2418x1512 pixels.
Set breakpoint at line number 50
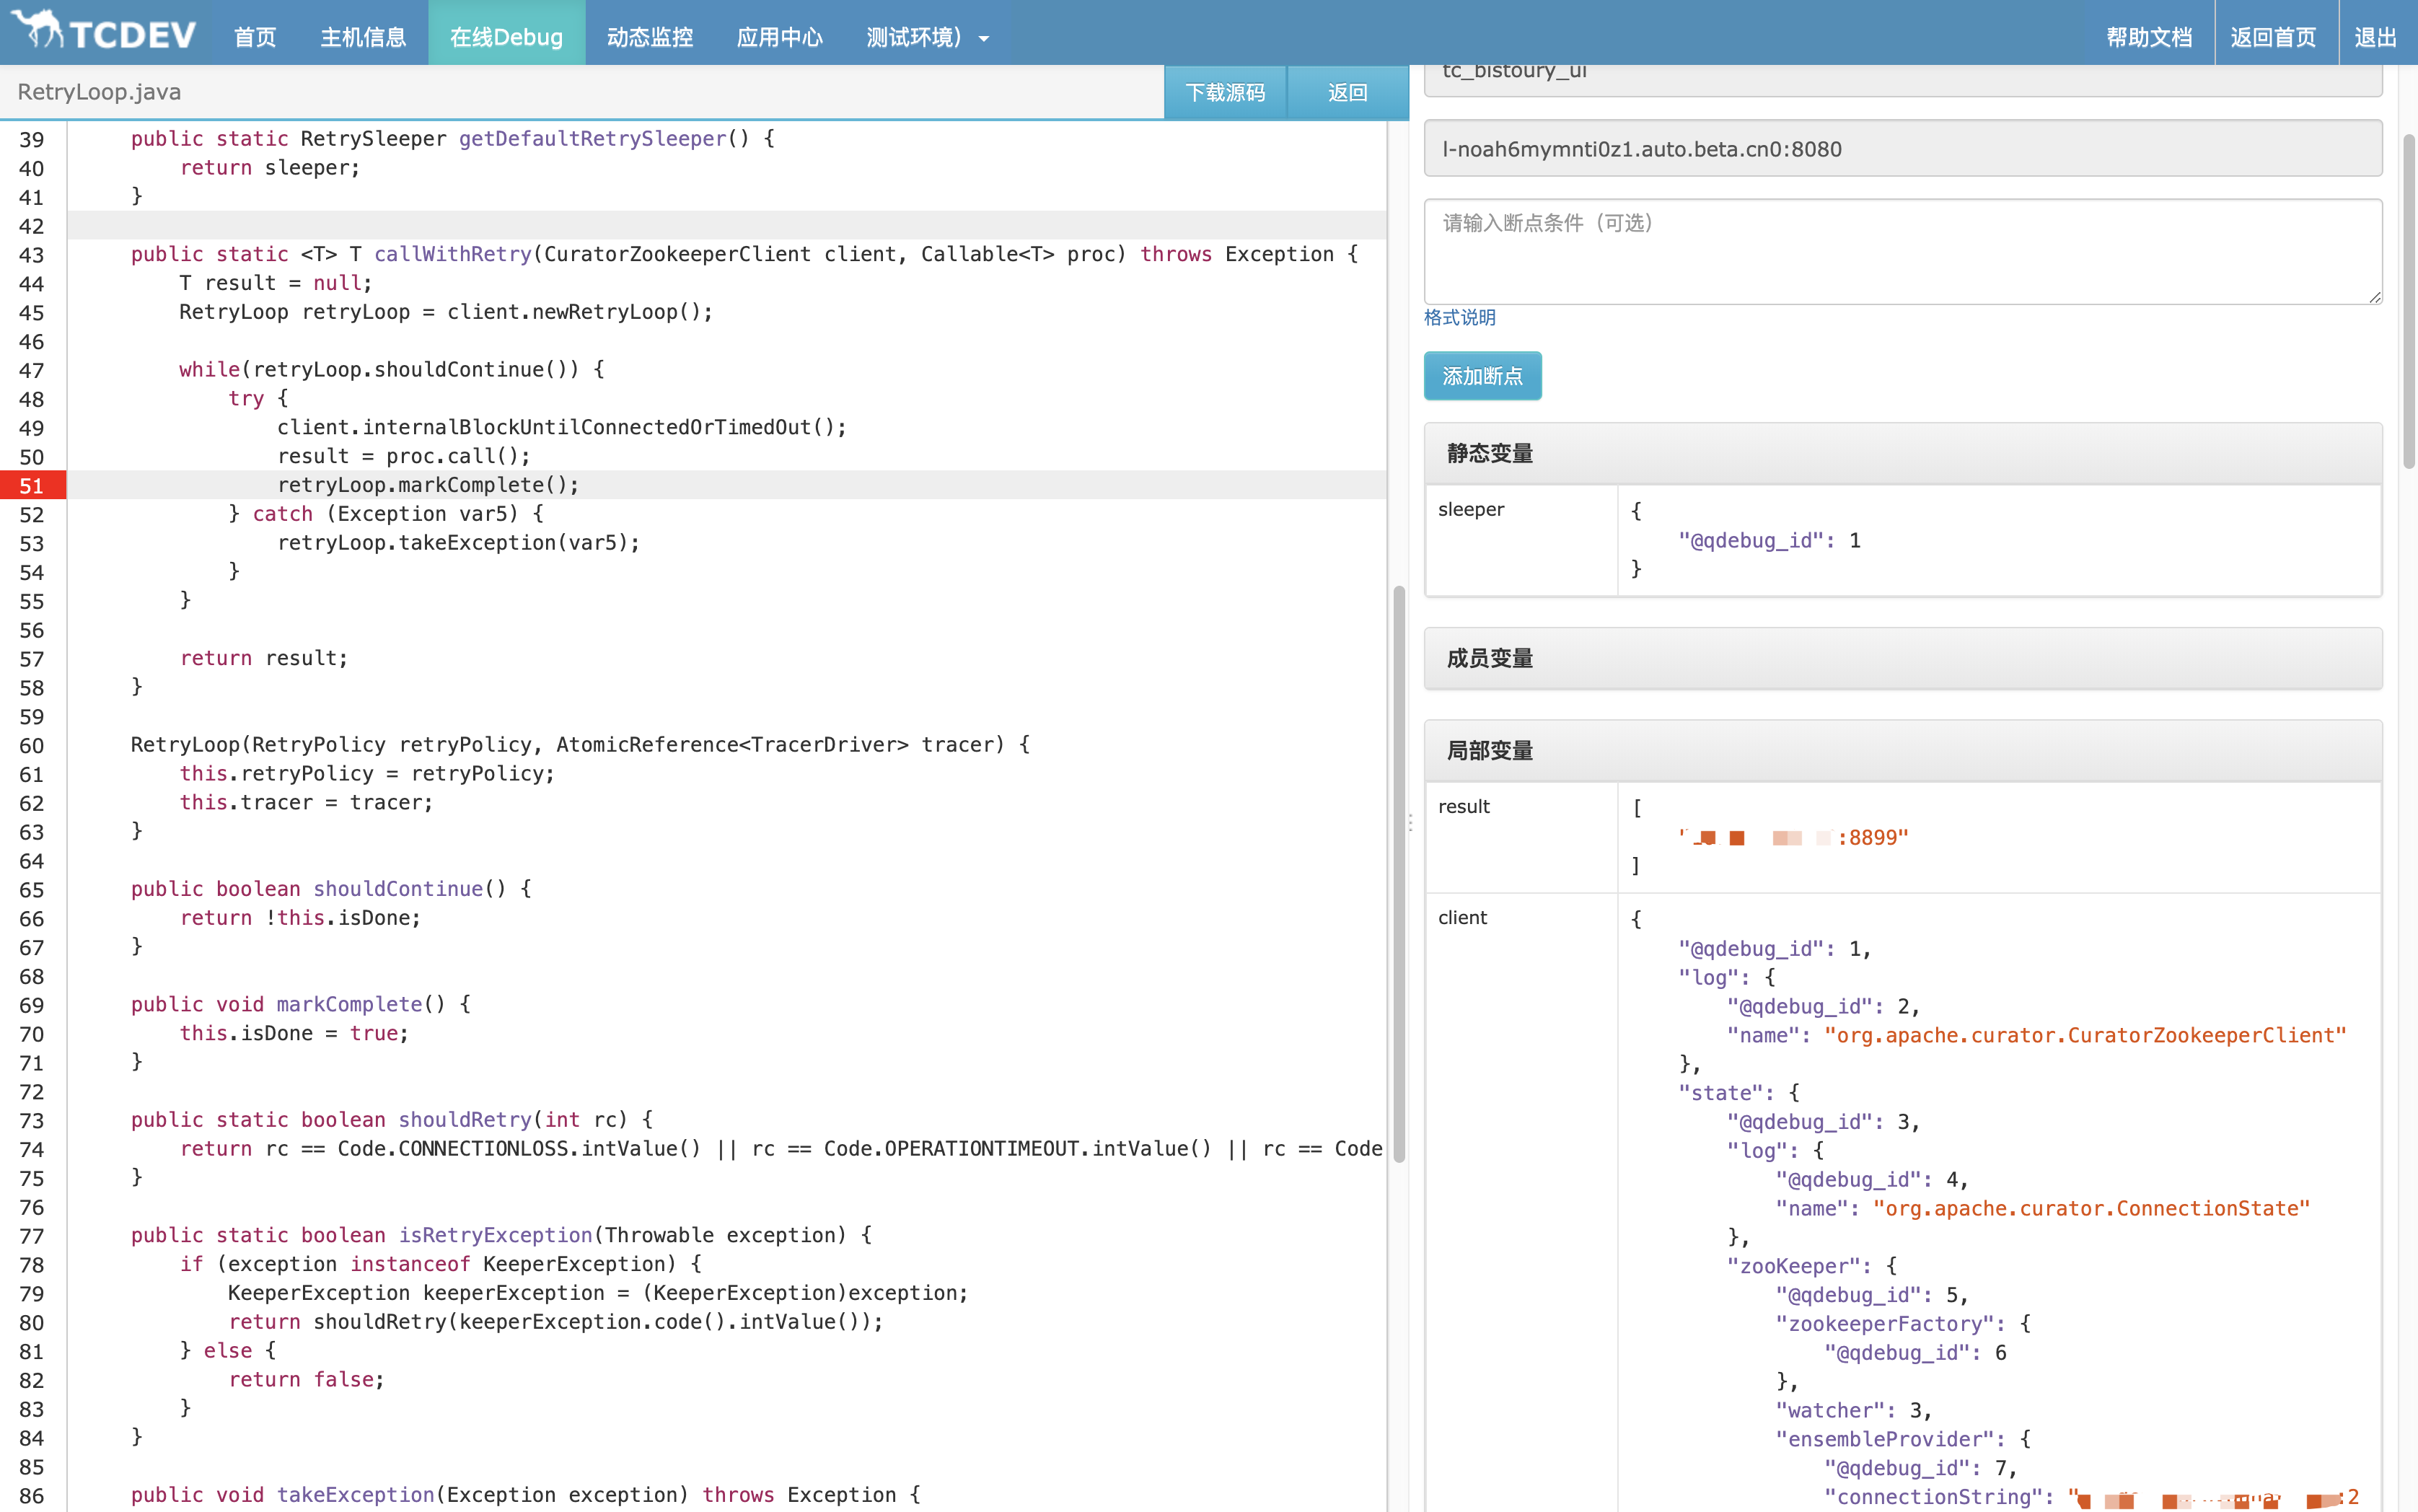click(x=32, y=457)
